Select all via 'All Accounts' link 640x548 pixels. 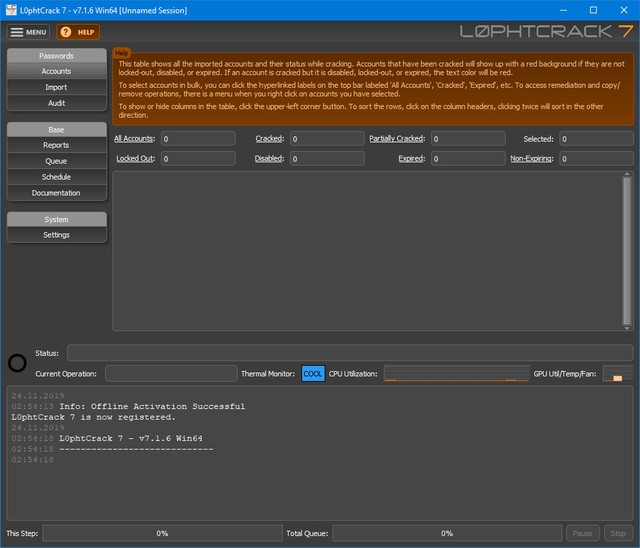point(134,139)
